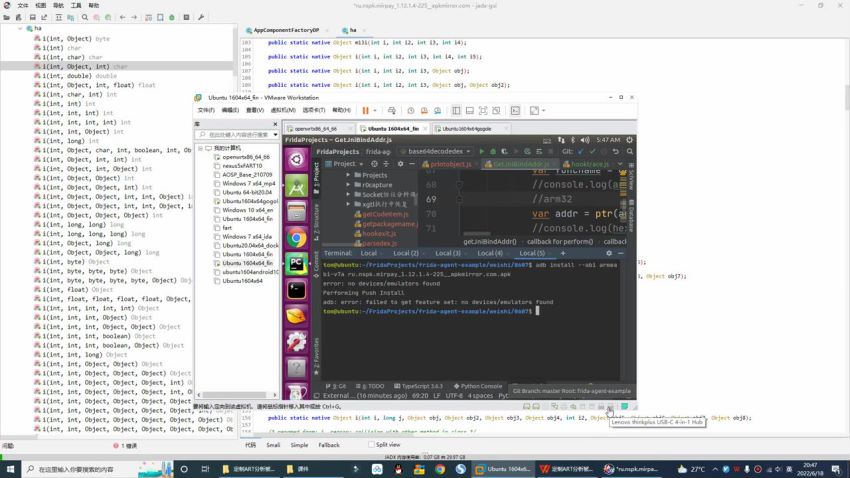Launch PyCharm from the Ubuntu dock
Viewport: 850px width, 478px height.
(297, 264)
